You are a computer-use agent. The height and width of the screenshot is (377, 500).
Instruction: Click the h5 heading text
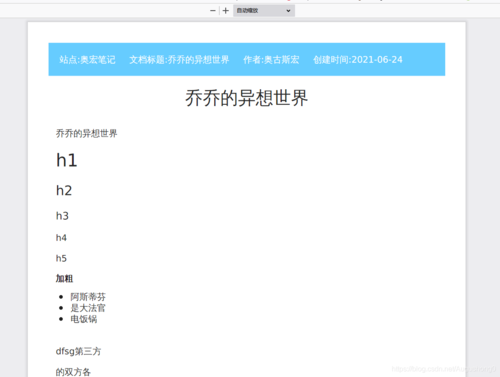click(61, 258)
